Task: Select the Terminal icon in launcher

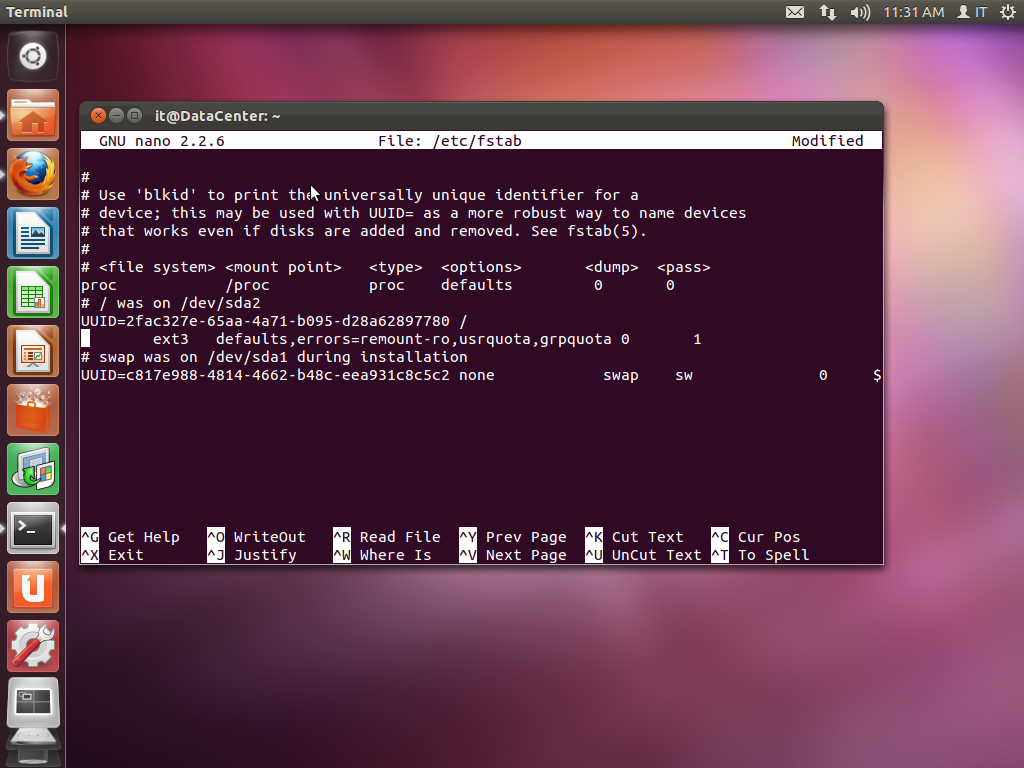Action: tap(33, 528)
